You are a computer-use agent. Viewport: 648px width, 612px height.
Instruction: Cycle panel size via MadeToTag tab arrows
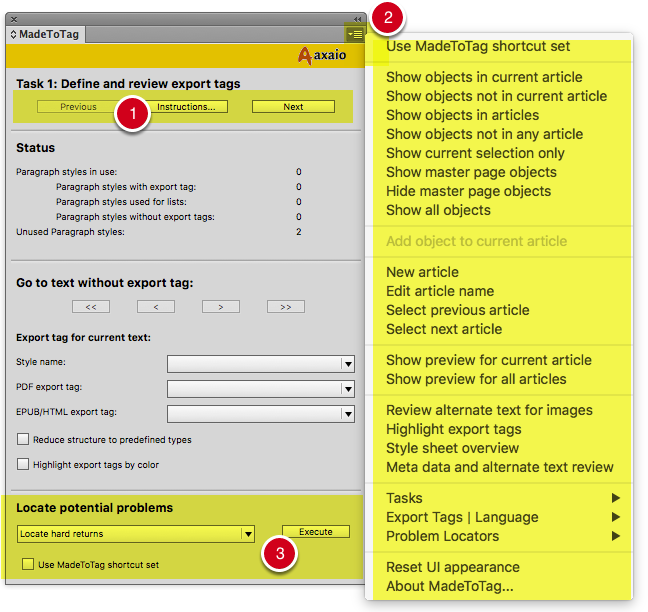coord(14,34)
